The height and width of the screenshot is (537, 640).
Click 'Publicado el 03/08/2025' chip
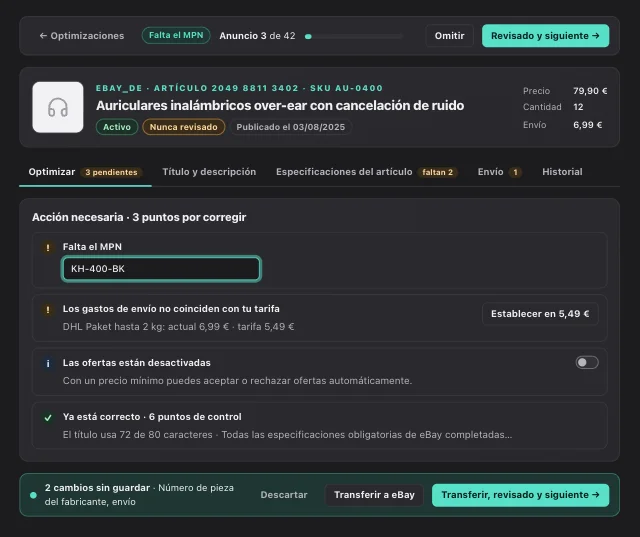pos(291,127)
